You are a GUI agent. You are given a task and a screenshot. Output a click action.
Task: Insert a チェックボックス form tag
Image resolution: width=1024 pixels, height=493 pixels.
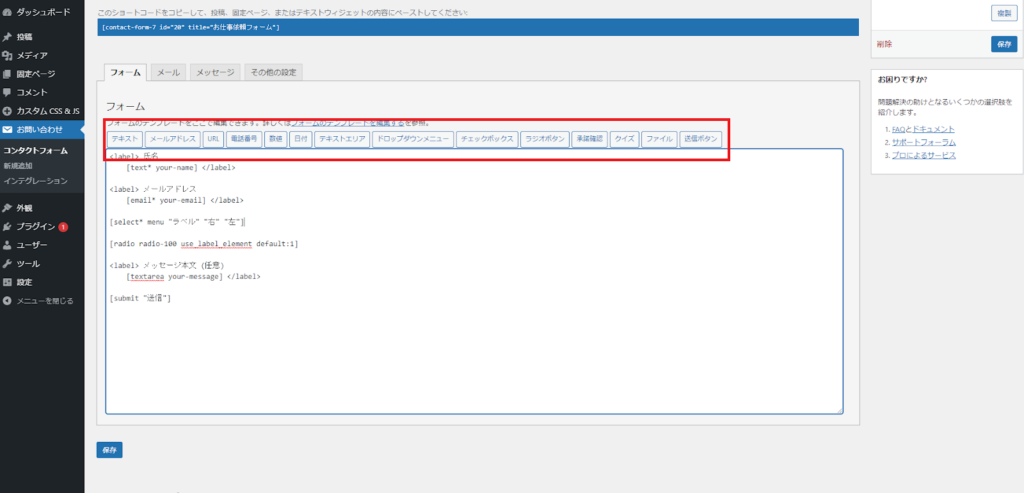coord(486,139)
